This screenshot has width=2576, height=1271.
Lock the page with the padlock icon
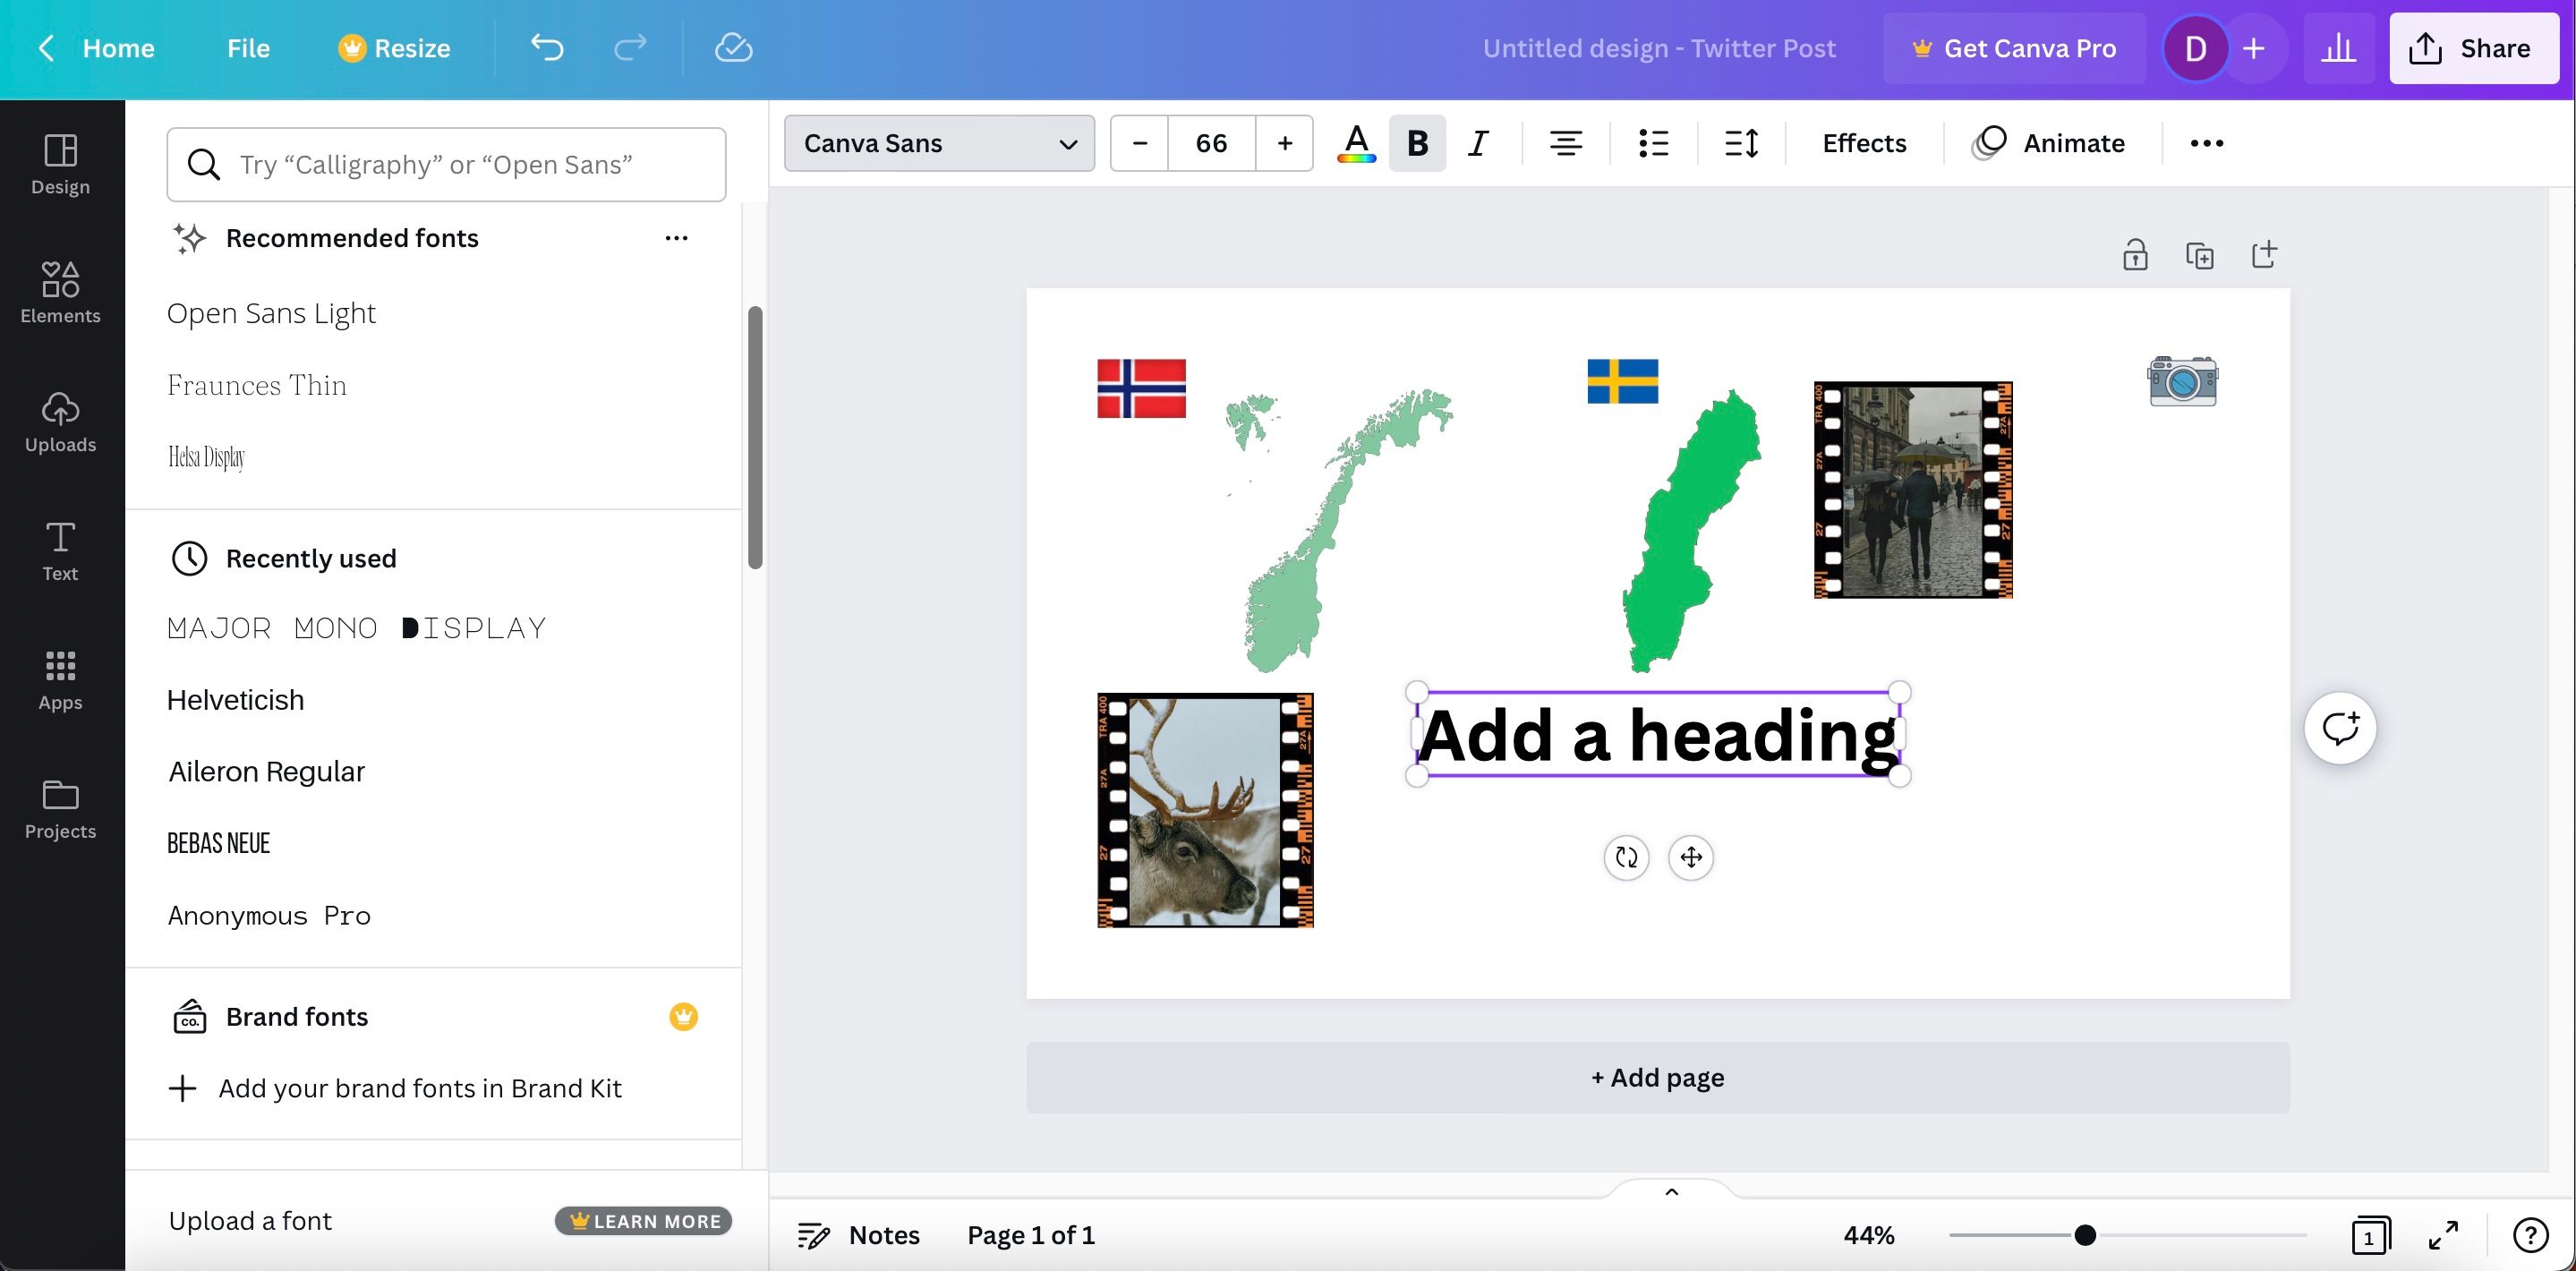(2135, 255)
